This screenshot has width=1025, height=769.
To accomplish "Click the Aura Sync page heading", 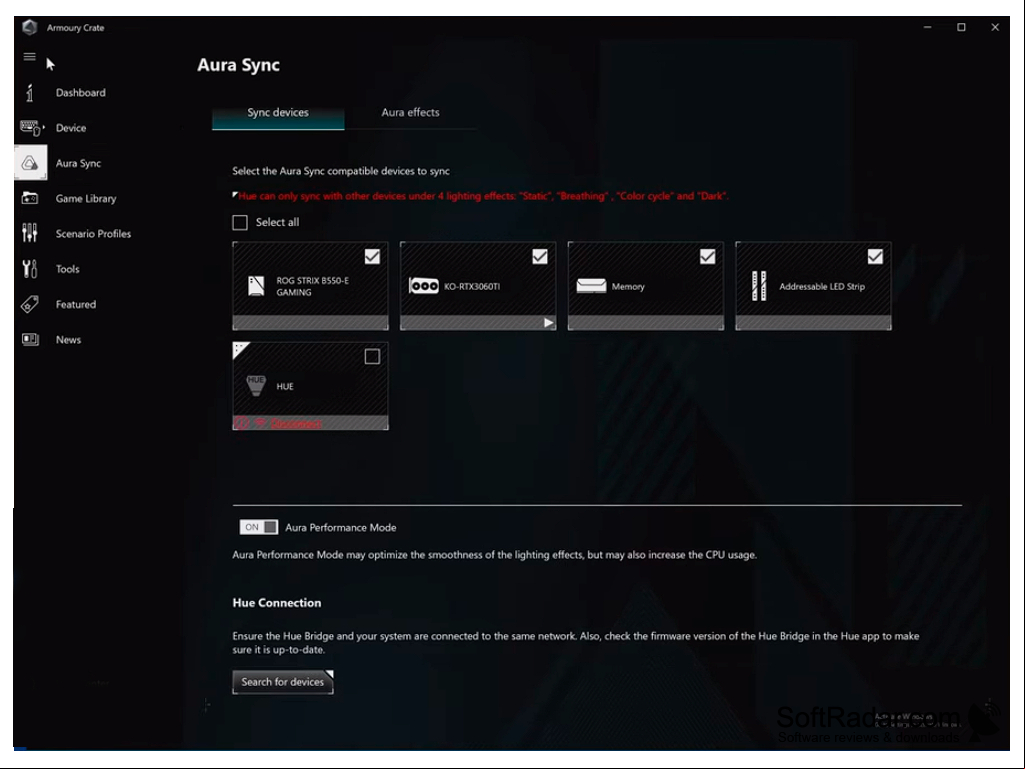I will 239,65.
